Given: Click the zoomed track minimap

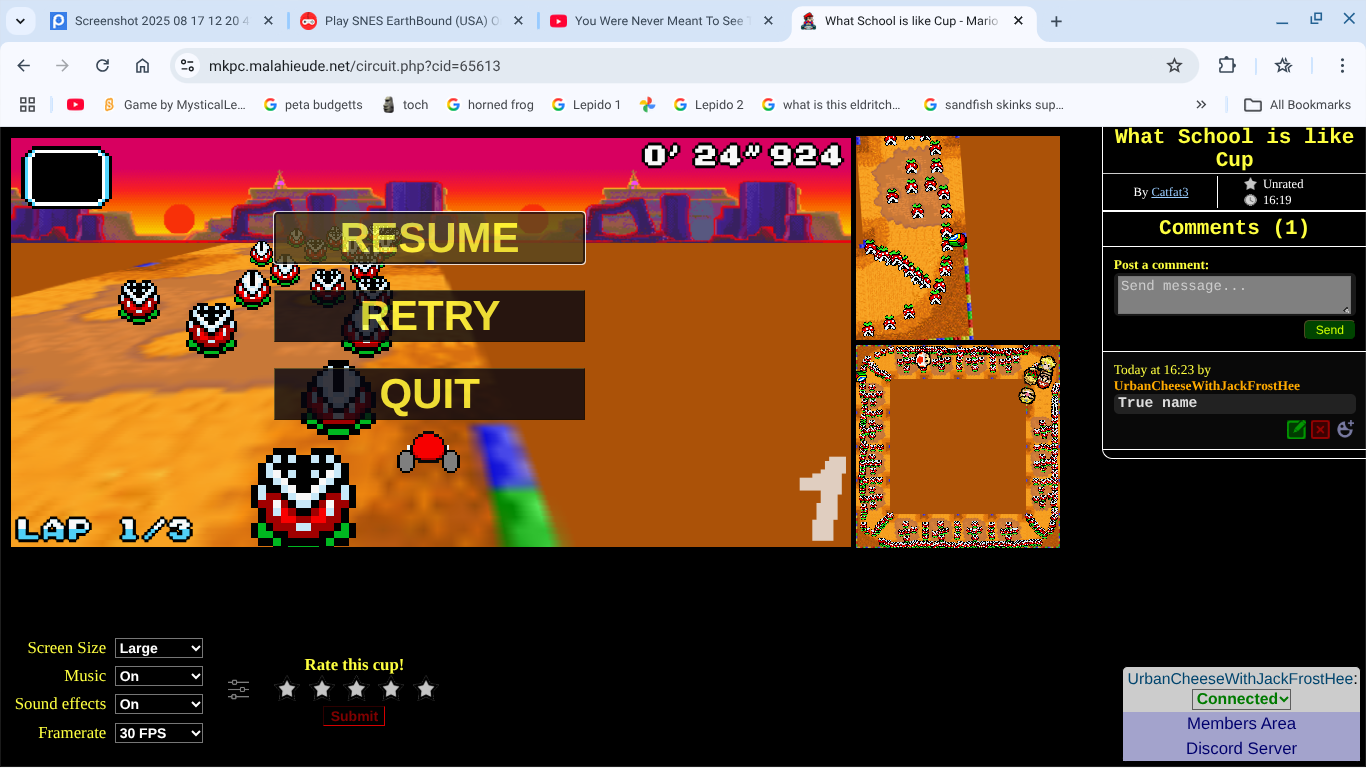Looking at the screenshot, I should (x=958, y=238).
